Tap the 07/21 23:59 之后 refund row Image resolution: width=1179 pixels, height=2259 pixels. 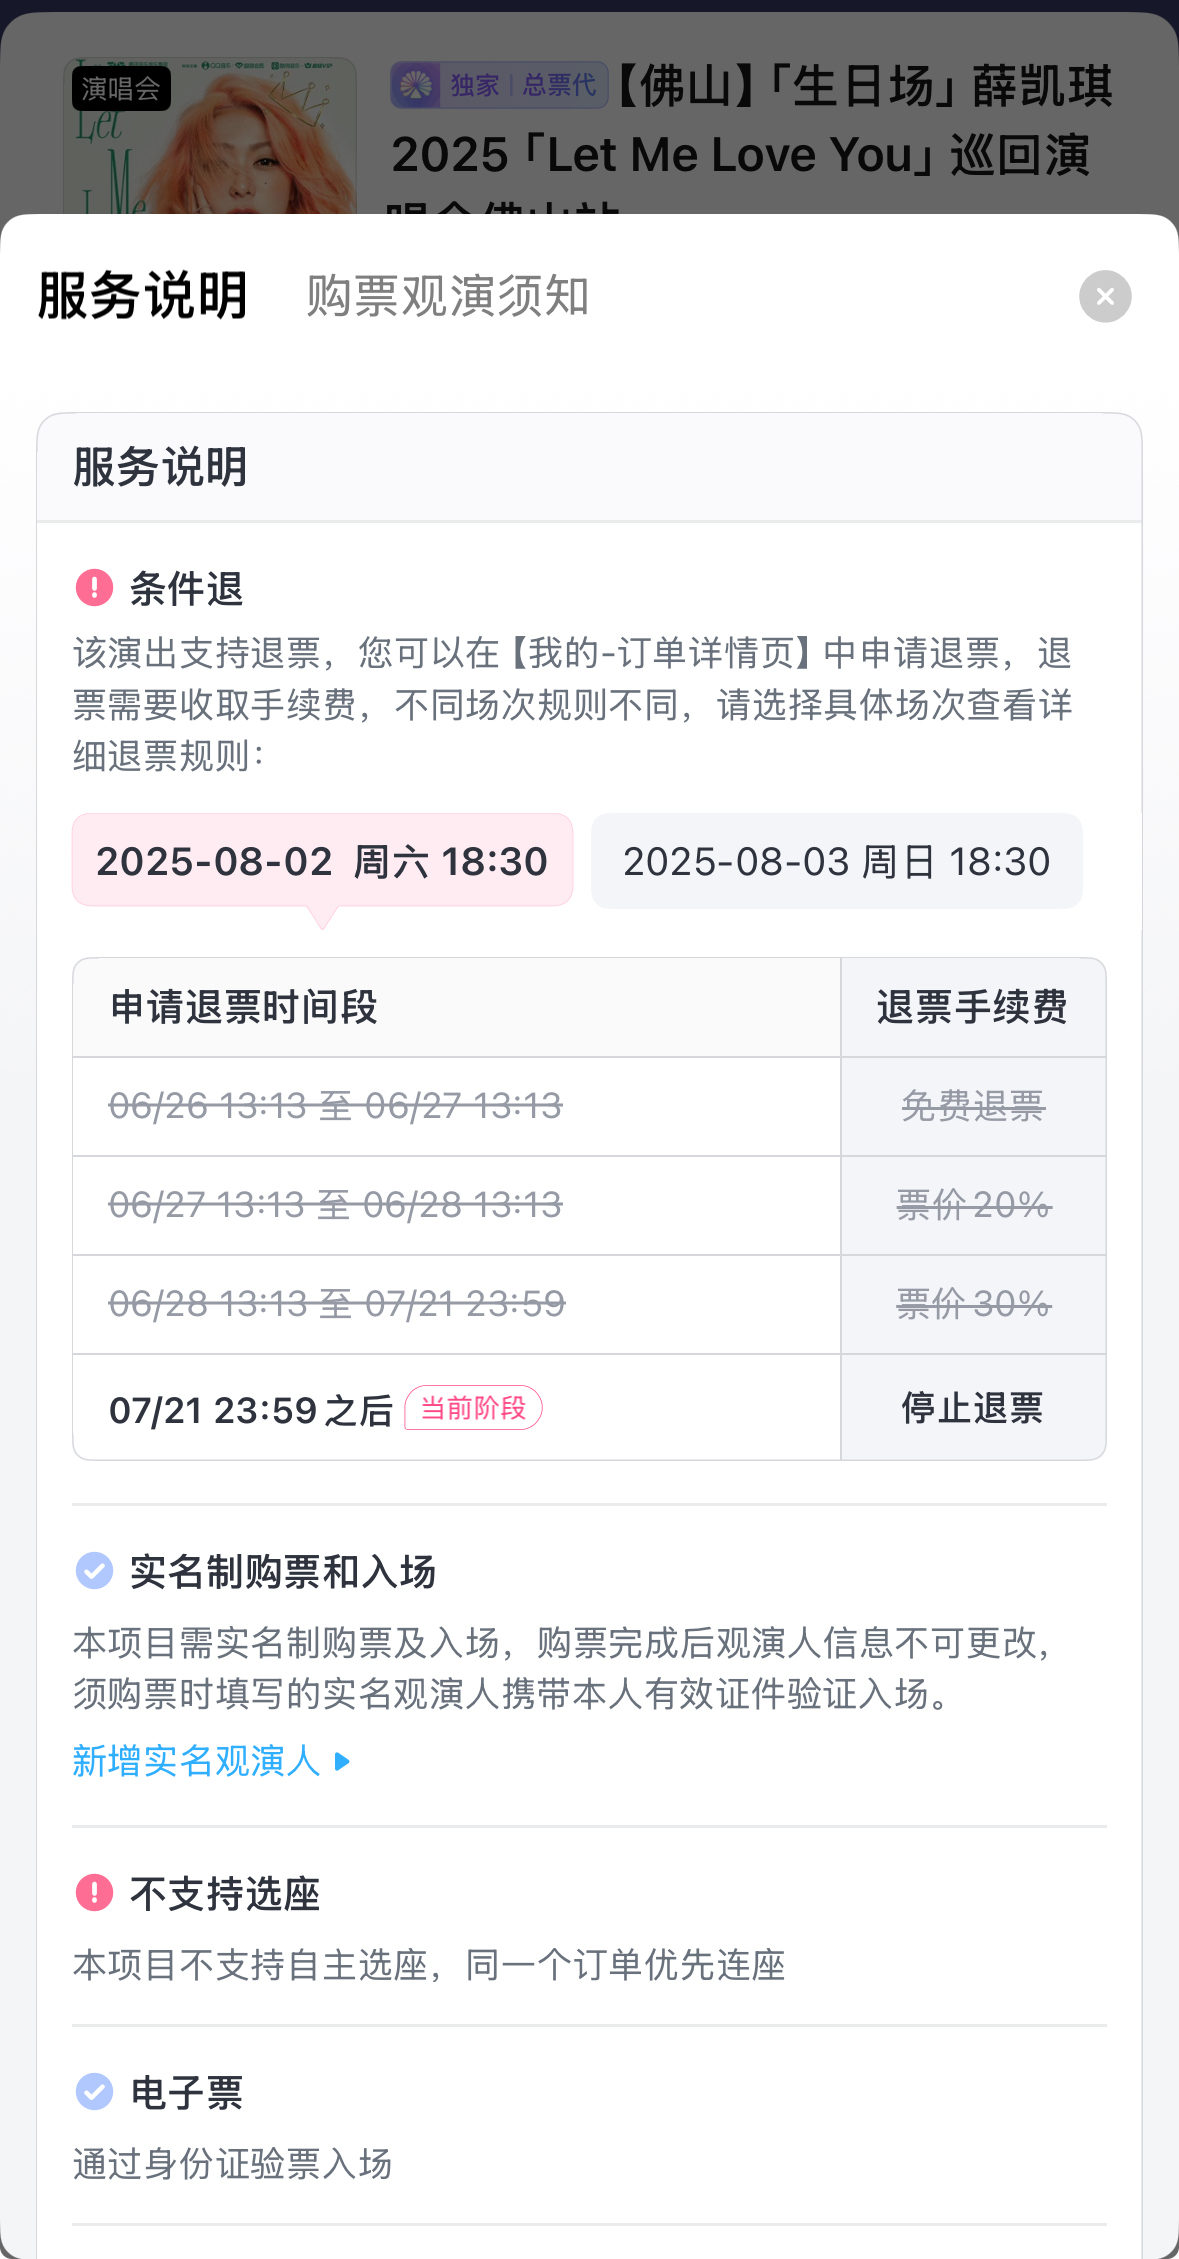(250, 1410)
